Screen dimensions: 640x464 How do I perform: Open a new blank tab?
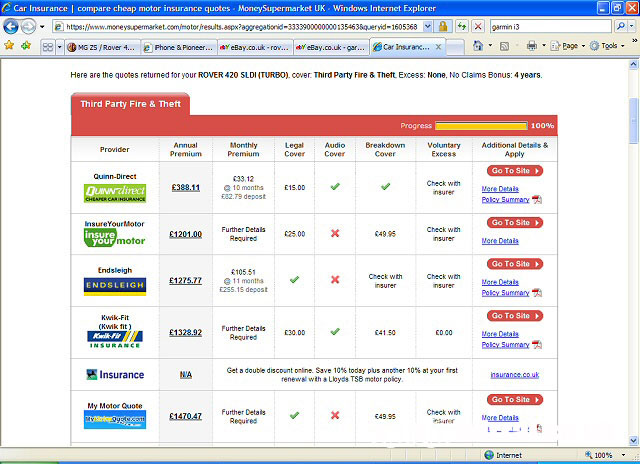[x=455, y=47]
